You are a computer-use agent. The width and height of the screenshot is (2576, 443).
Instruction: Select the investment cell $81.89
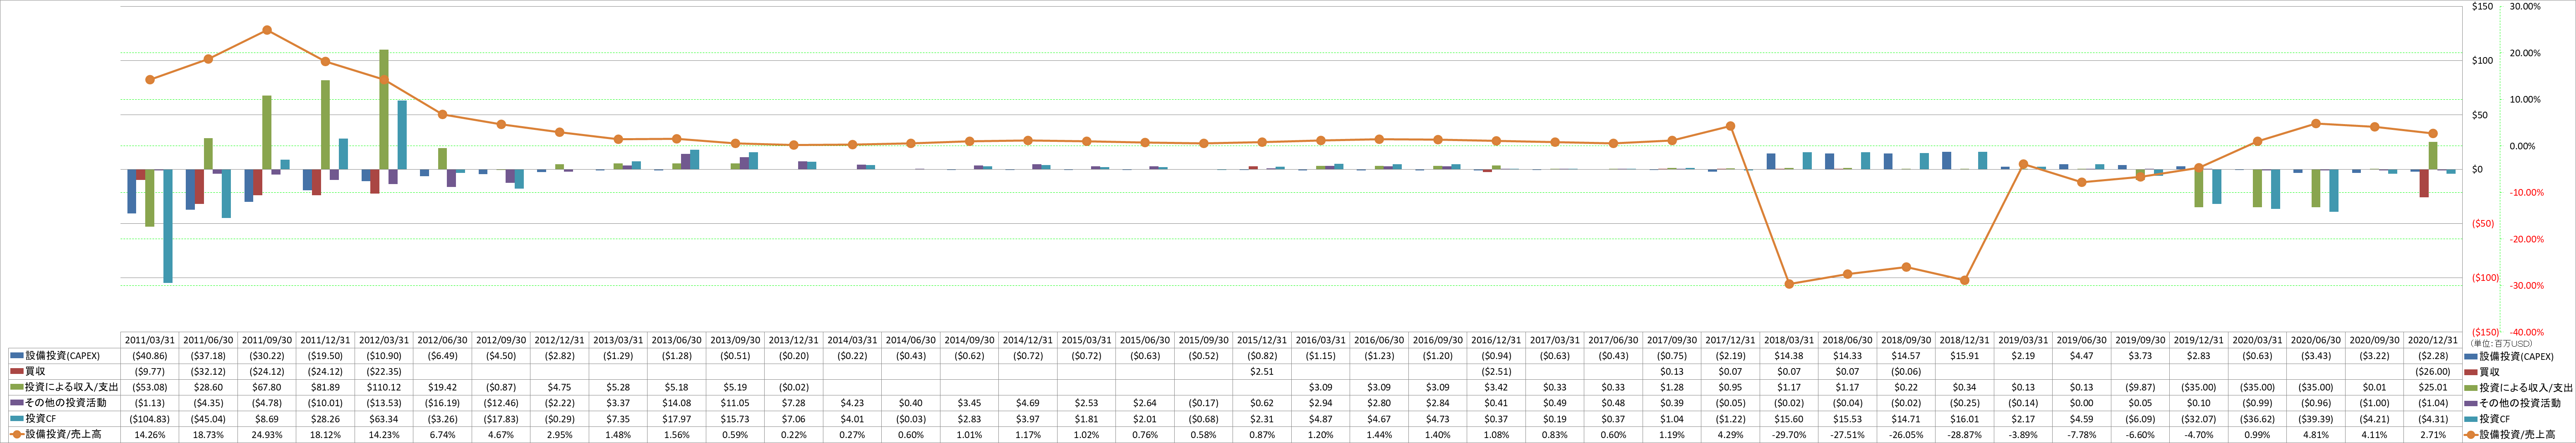pyautogui.click(x=325, y=387)
